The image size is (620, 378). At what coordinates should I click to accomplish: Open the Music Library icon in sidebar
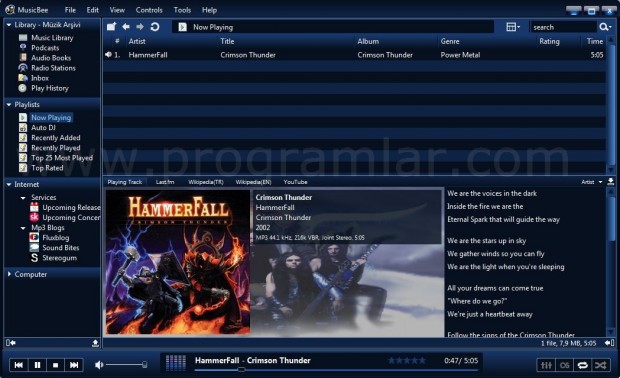tap(23, 38)
